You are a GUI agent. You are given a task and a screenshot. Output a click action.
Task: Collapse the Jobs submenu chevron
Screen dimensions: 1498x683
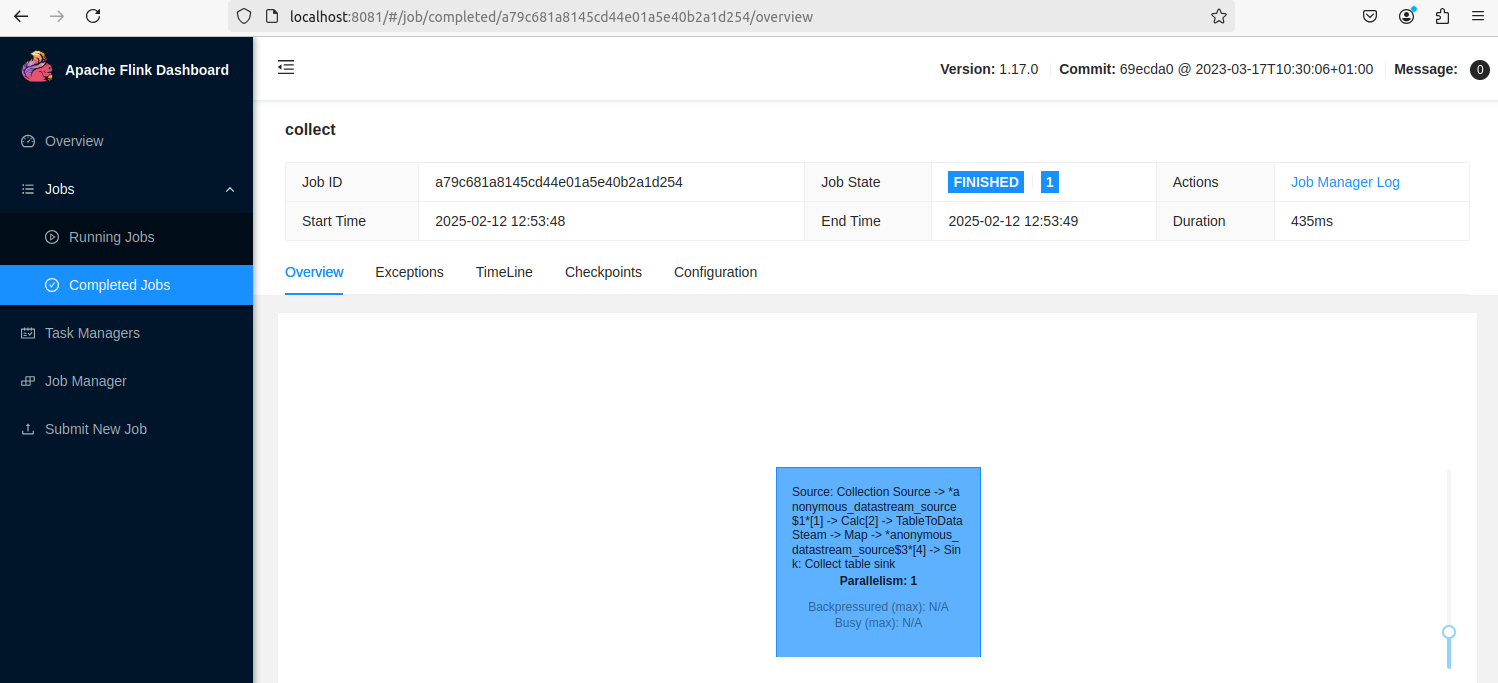click(x=230, y=189)
